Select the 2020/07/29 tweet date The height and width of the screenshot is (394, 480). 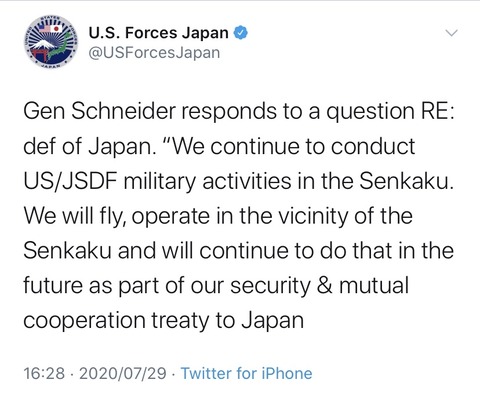pos(123,373)
